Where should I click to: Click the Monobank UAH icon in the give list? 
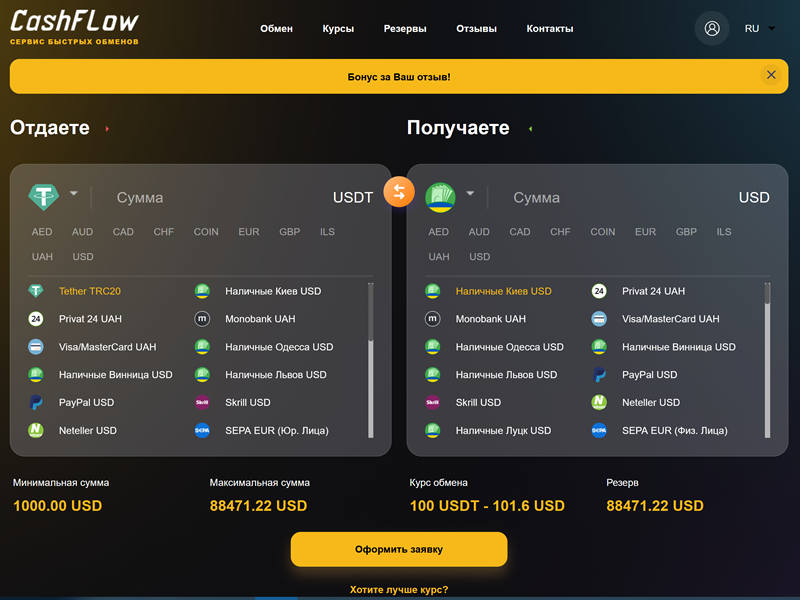[x=202, y=319]
